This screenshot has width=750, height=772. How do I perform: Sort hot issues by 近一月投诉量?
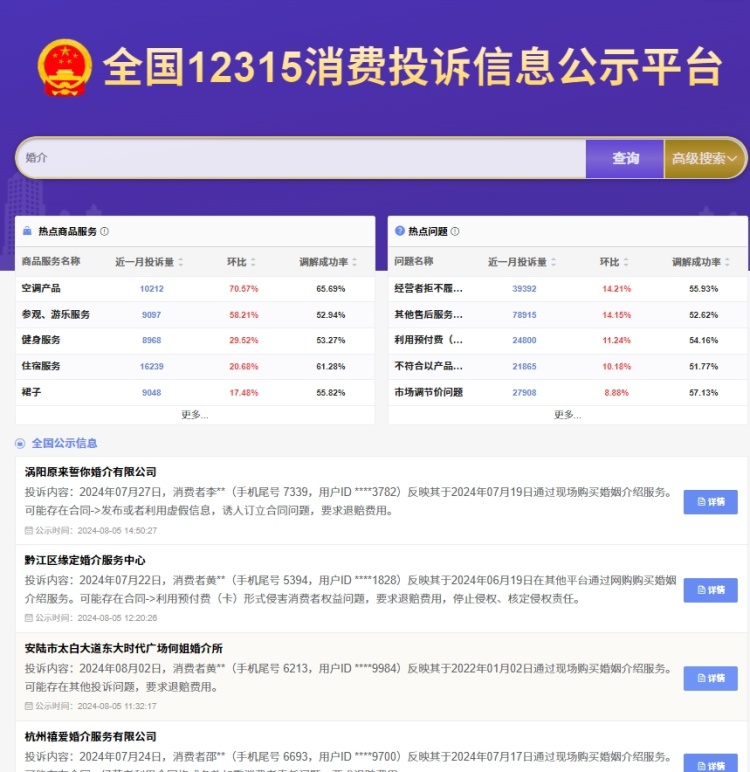pyautogui.click(x=554, y=262)
